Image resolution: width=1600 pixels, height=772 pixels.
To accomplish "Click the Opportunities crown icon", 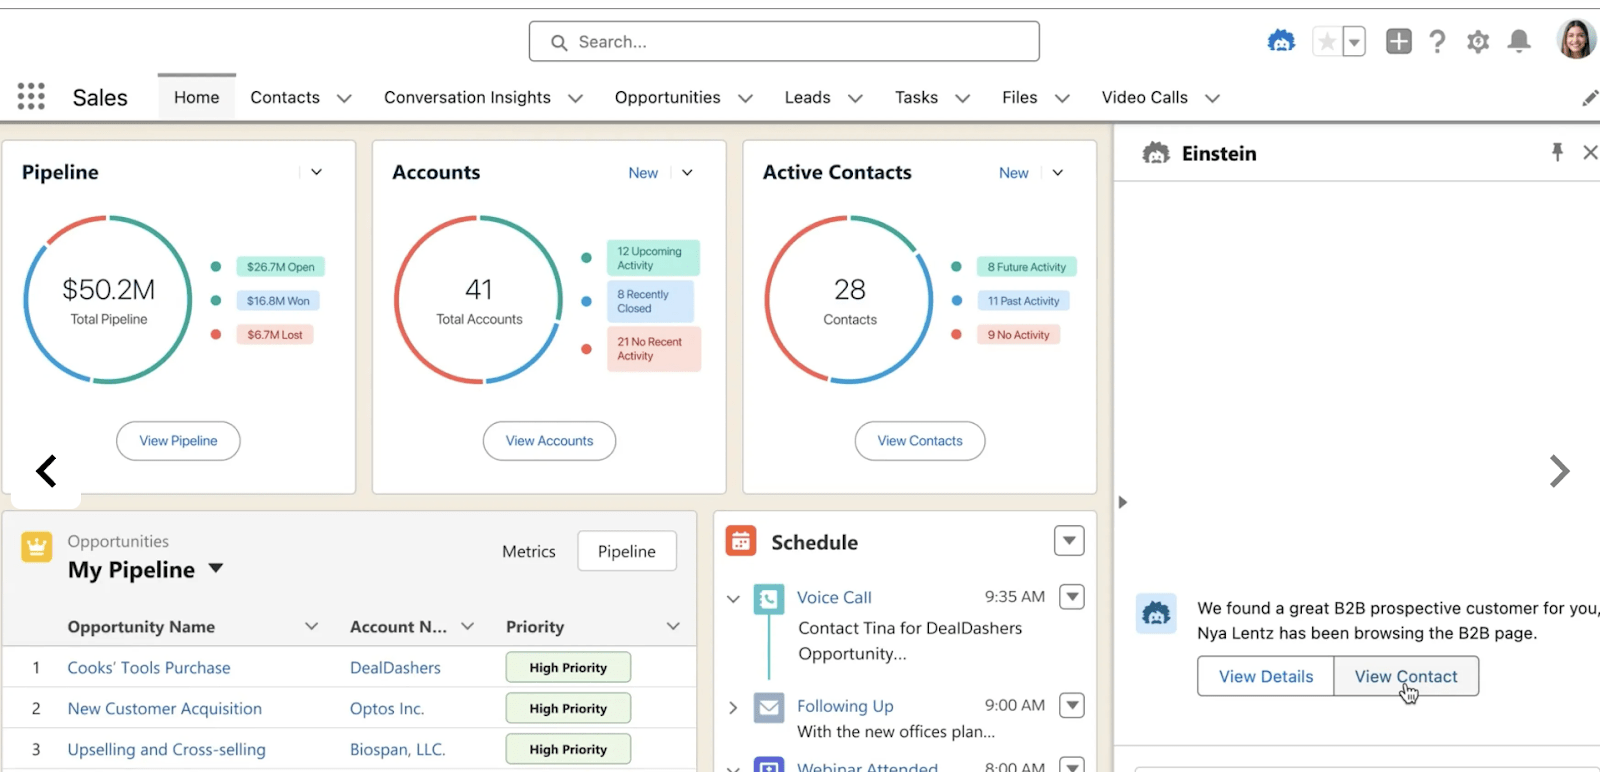I will coord(37,547).
